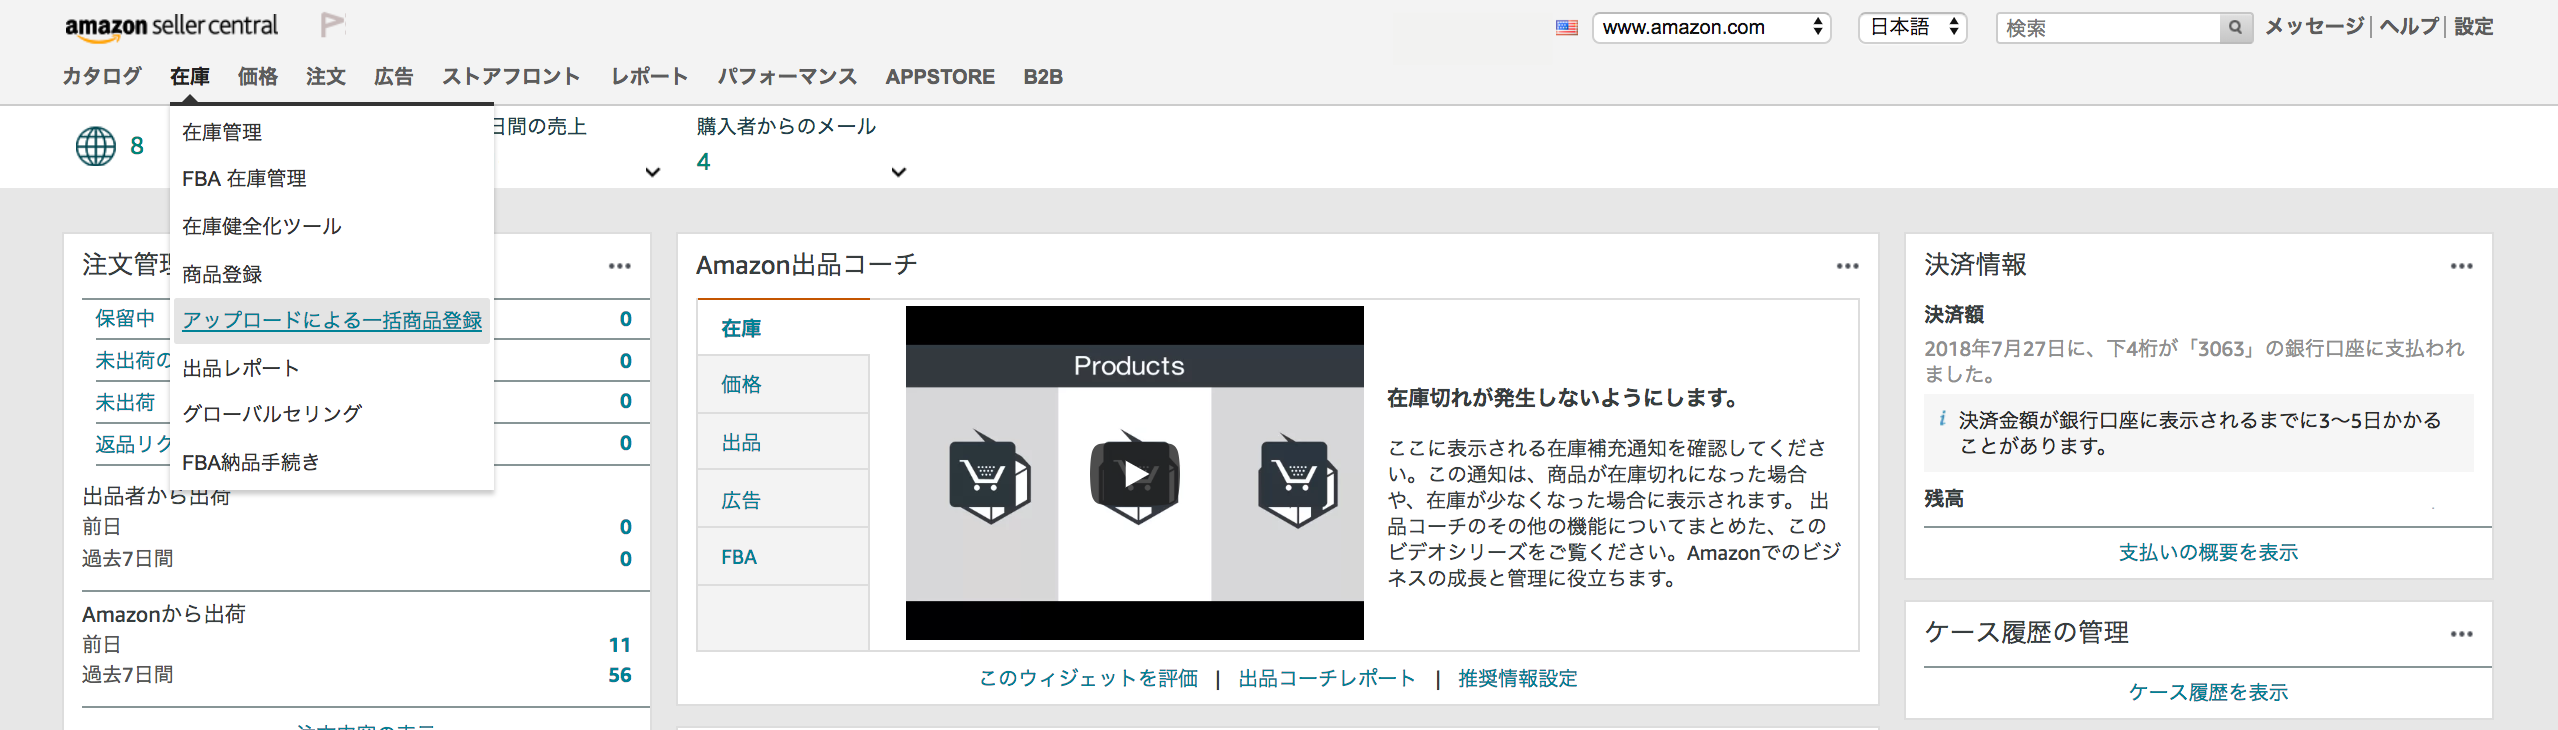The height and width of the screenshot is (730, 2558).
Task: Switch to the 在庫 coach tab
Action: tap(783, 328)
